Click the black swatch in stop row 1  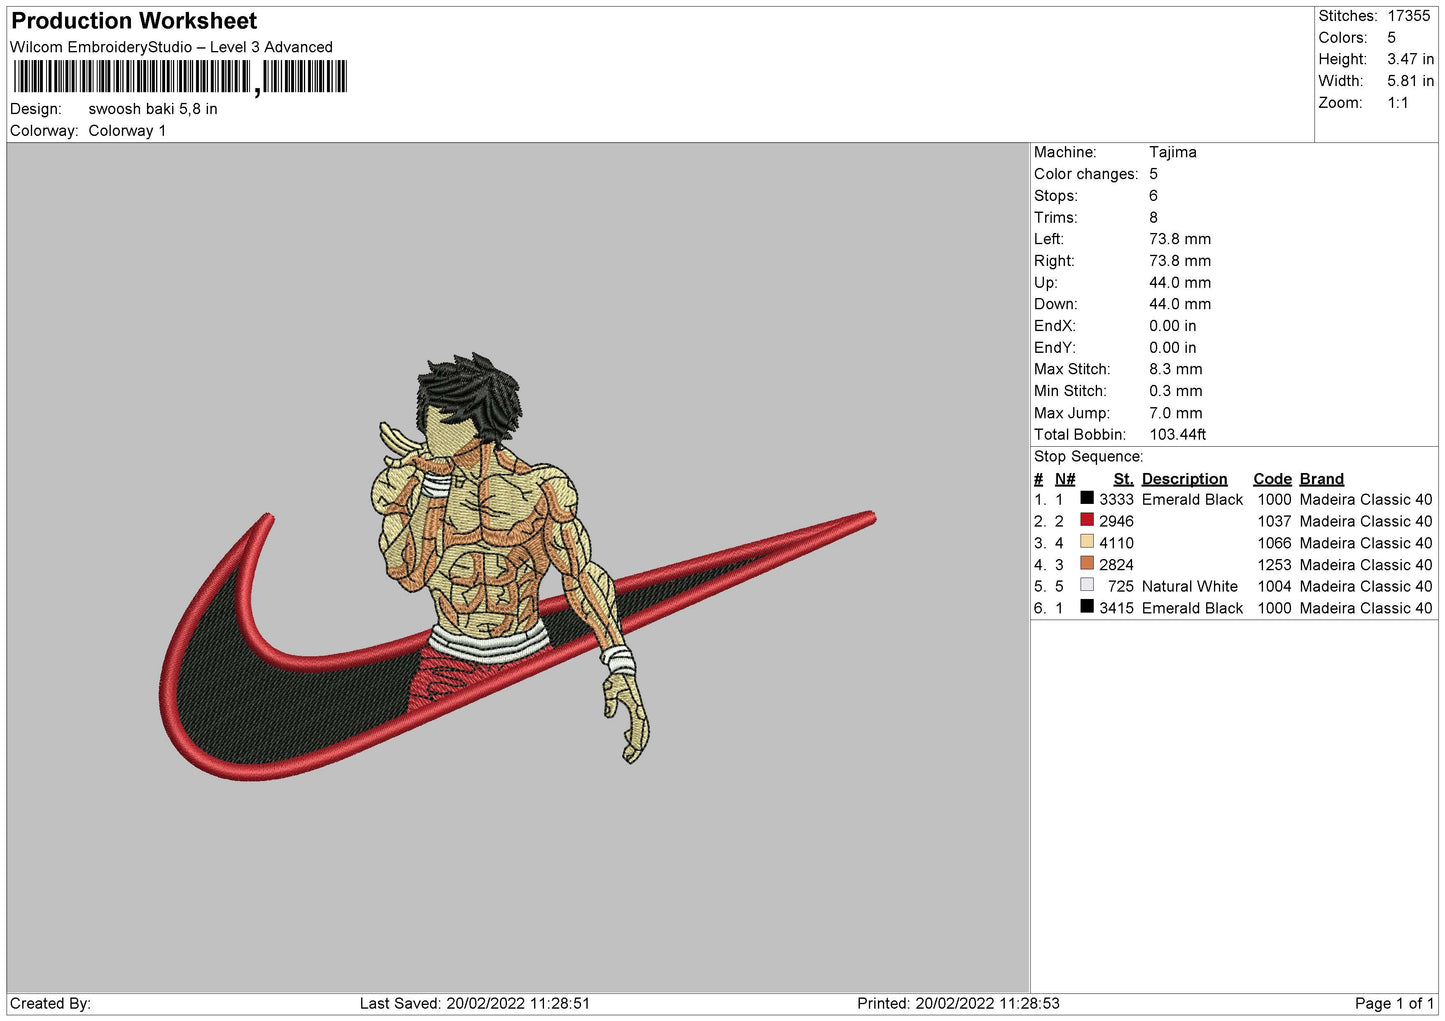click(1086, 498)
